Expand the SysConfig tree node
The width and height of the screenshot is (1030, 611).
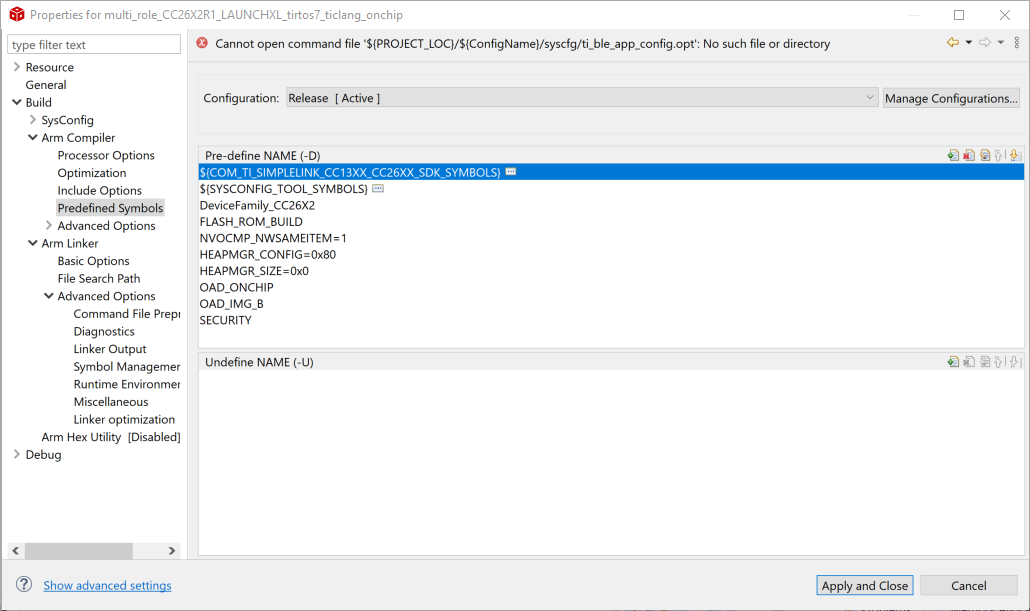[32, 120]
